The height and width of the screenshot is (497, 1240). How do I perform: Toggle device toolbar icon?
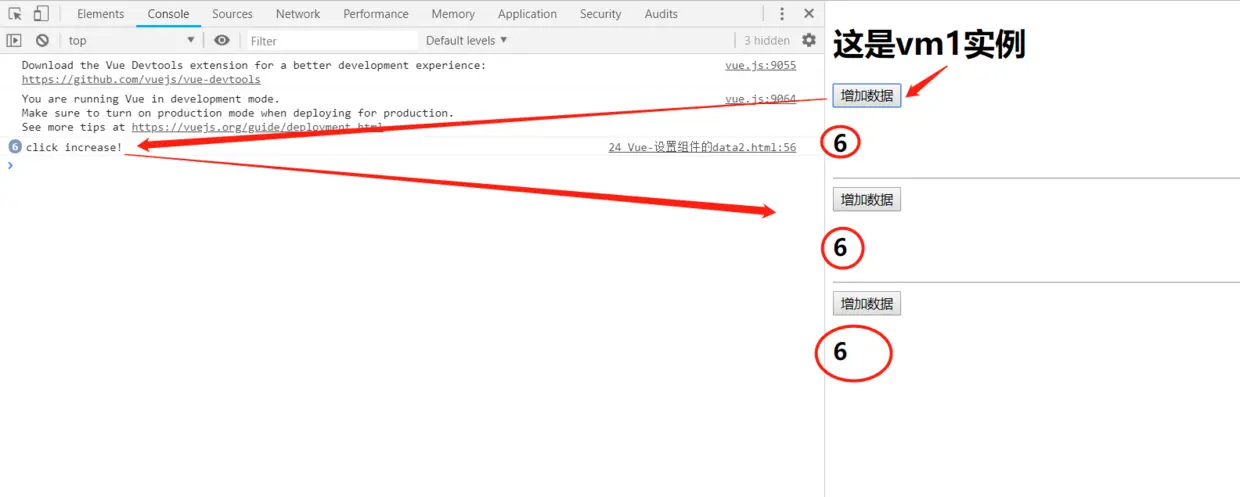coord(40,14)
